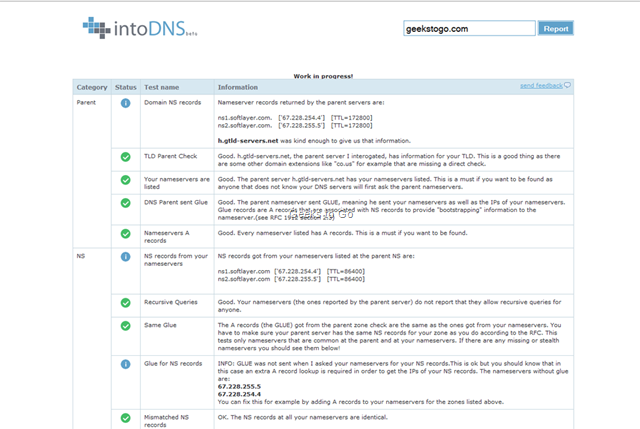
Task: Click the domain input field showing geekstogo.com
Action: [x=469, y=29]
